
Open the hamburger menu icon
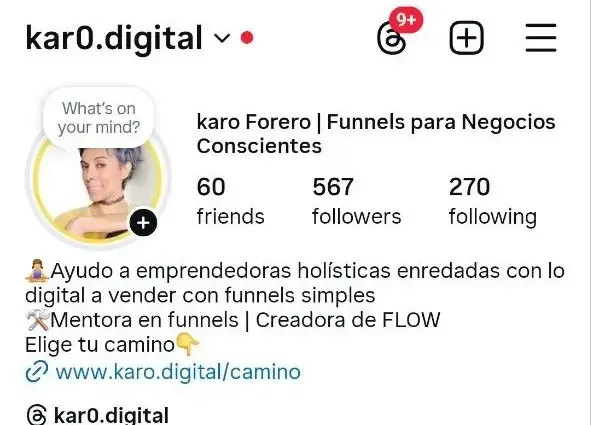pos(541,38)
